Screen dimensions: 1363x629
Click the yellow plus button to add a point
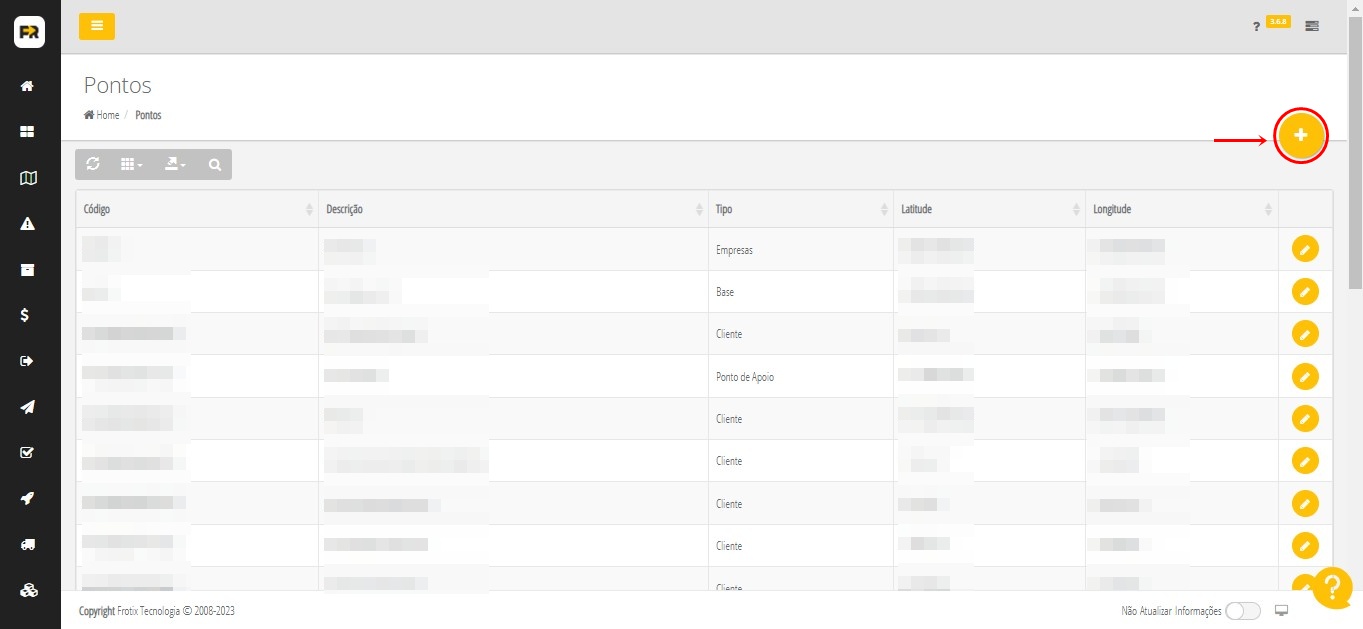(1300, 135)
